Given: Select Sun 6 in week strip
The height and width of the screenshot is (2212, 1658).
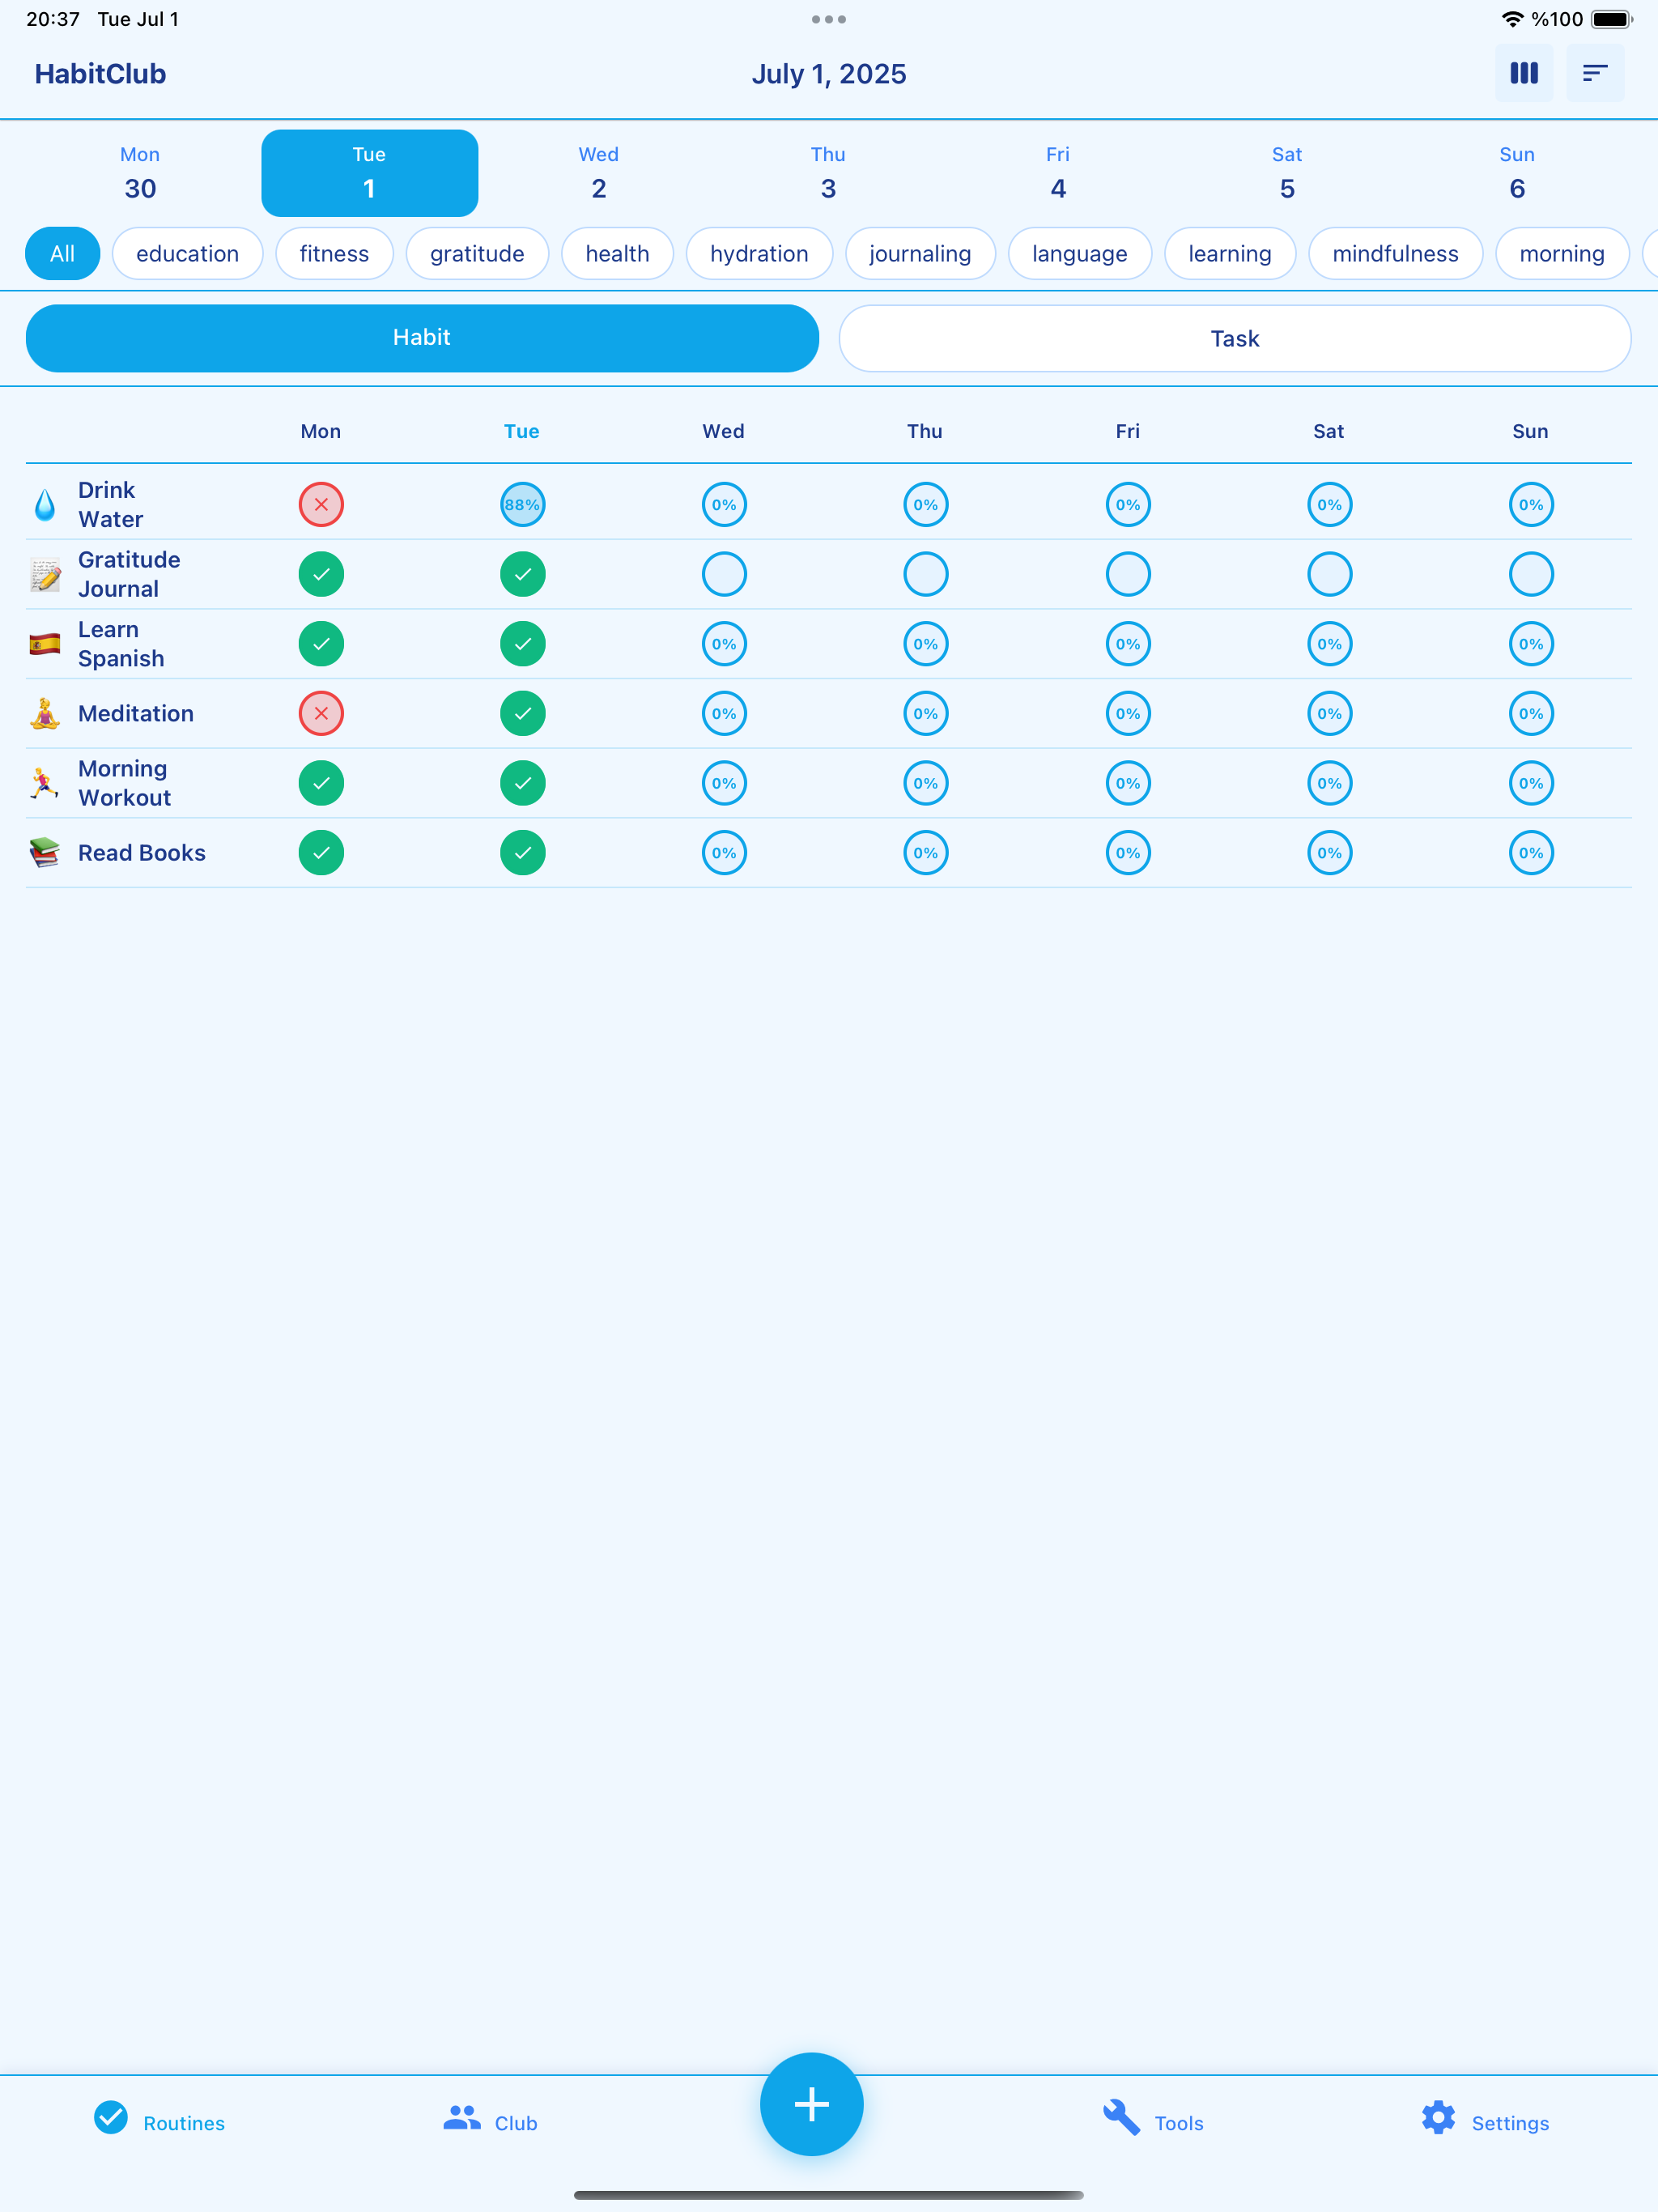Looking at the screenshot, I should (1517, 173).
